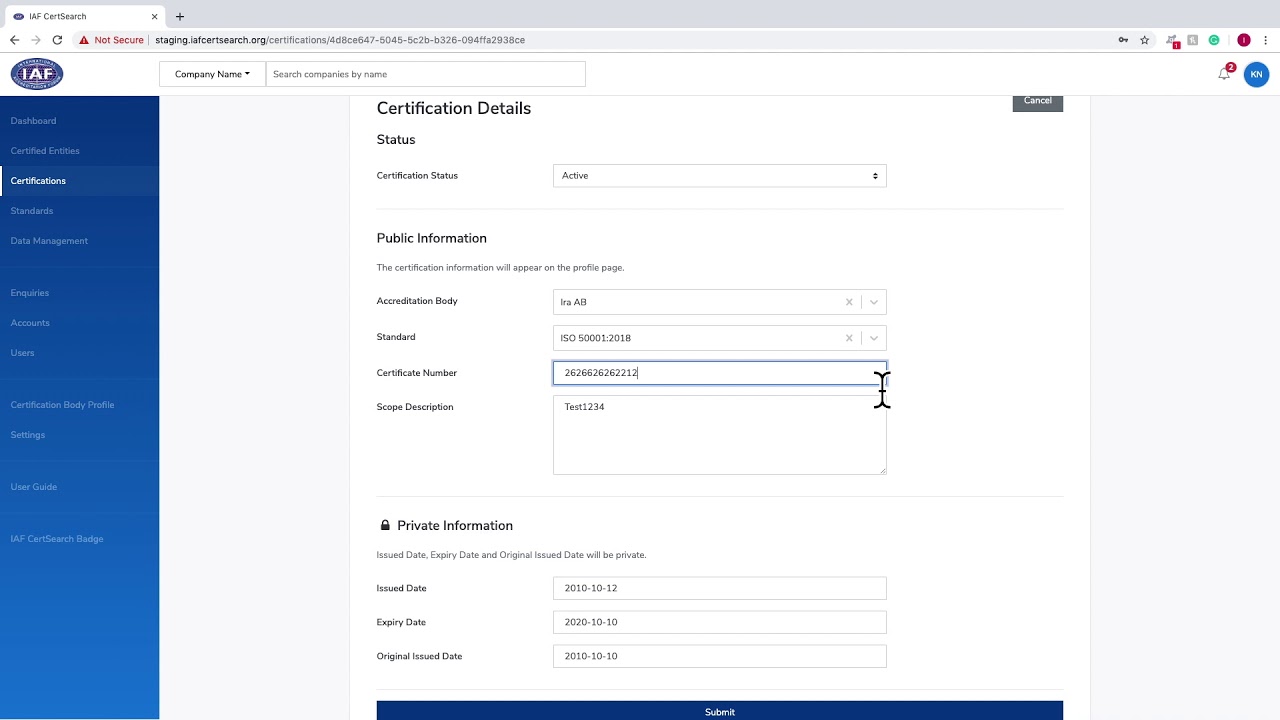The height and width of the screenshot is (720, 1280).
Task: Click the browser profile avatar icon
Action: [x=1244, y=40]
